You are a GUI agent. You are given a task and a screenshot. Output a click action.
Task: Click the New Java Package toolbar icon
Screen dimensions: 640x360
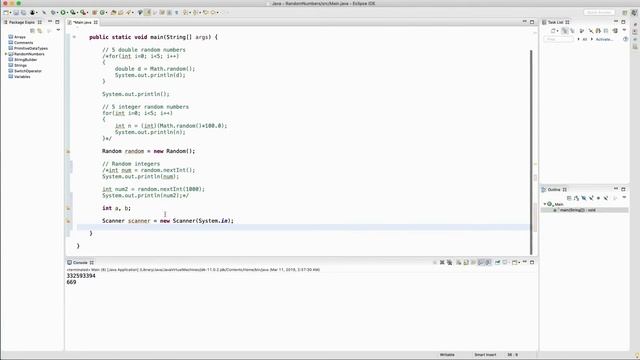pos(94,13)
